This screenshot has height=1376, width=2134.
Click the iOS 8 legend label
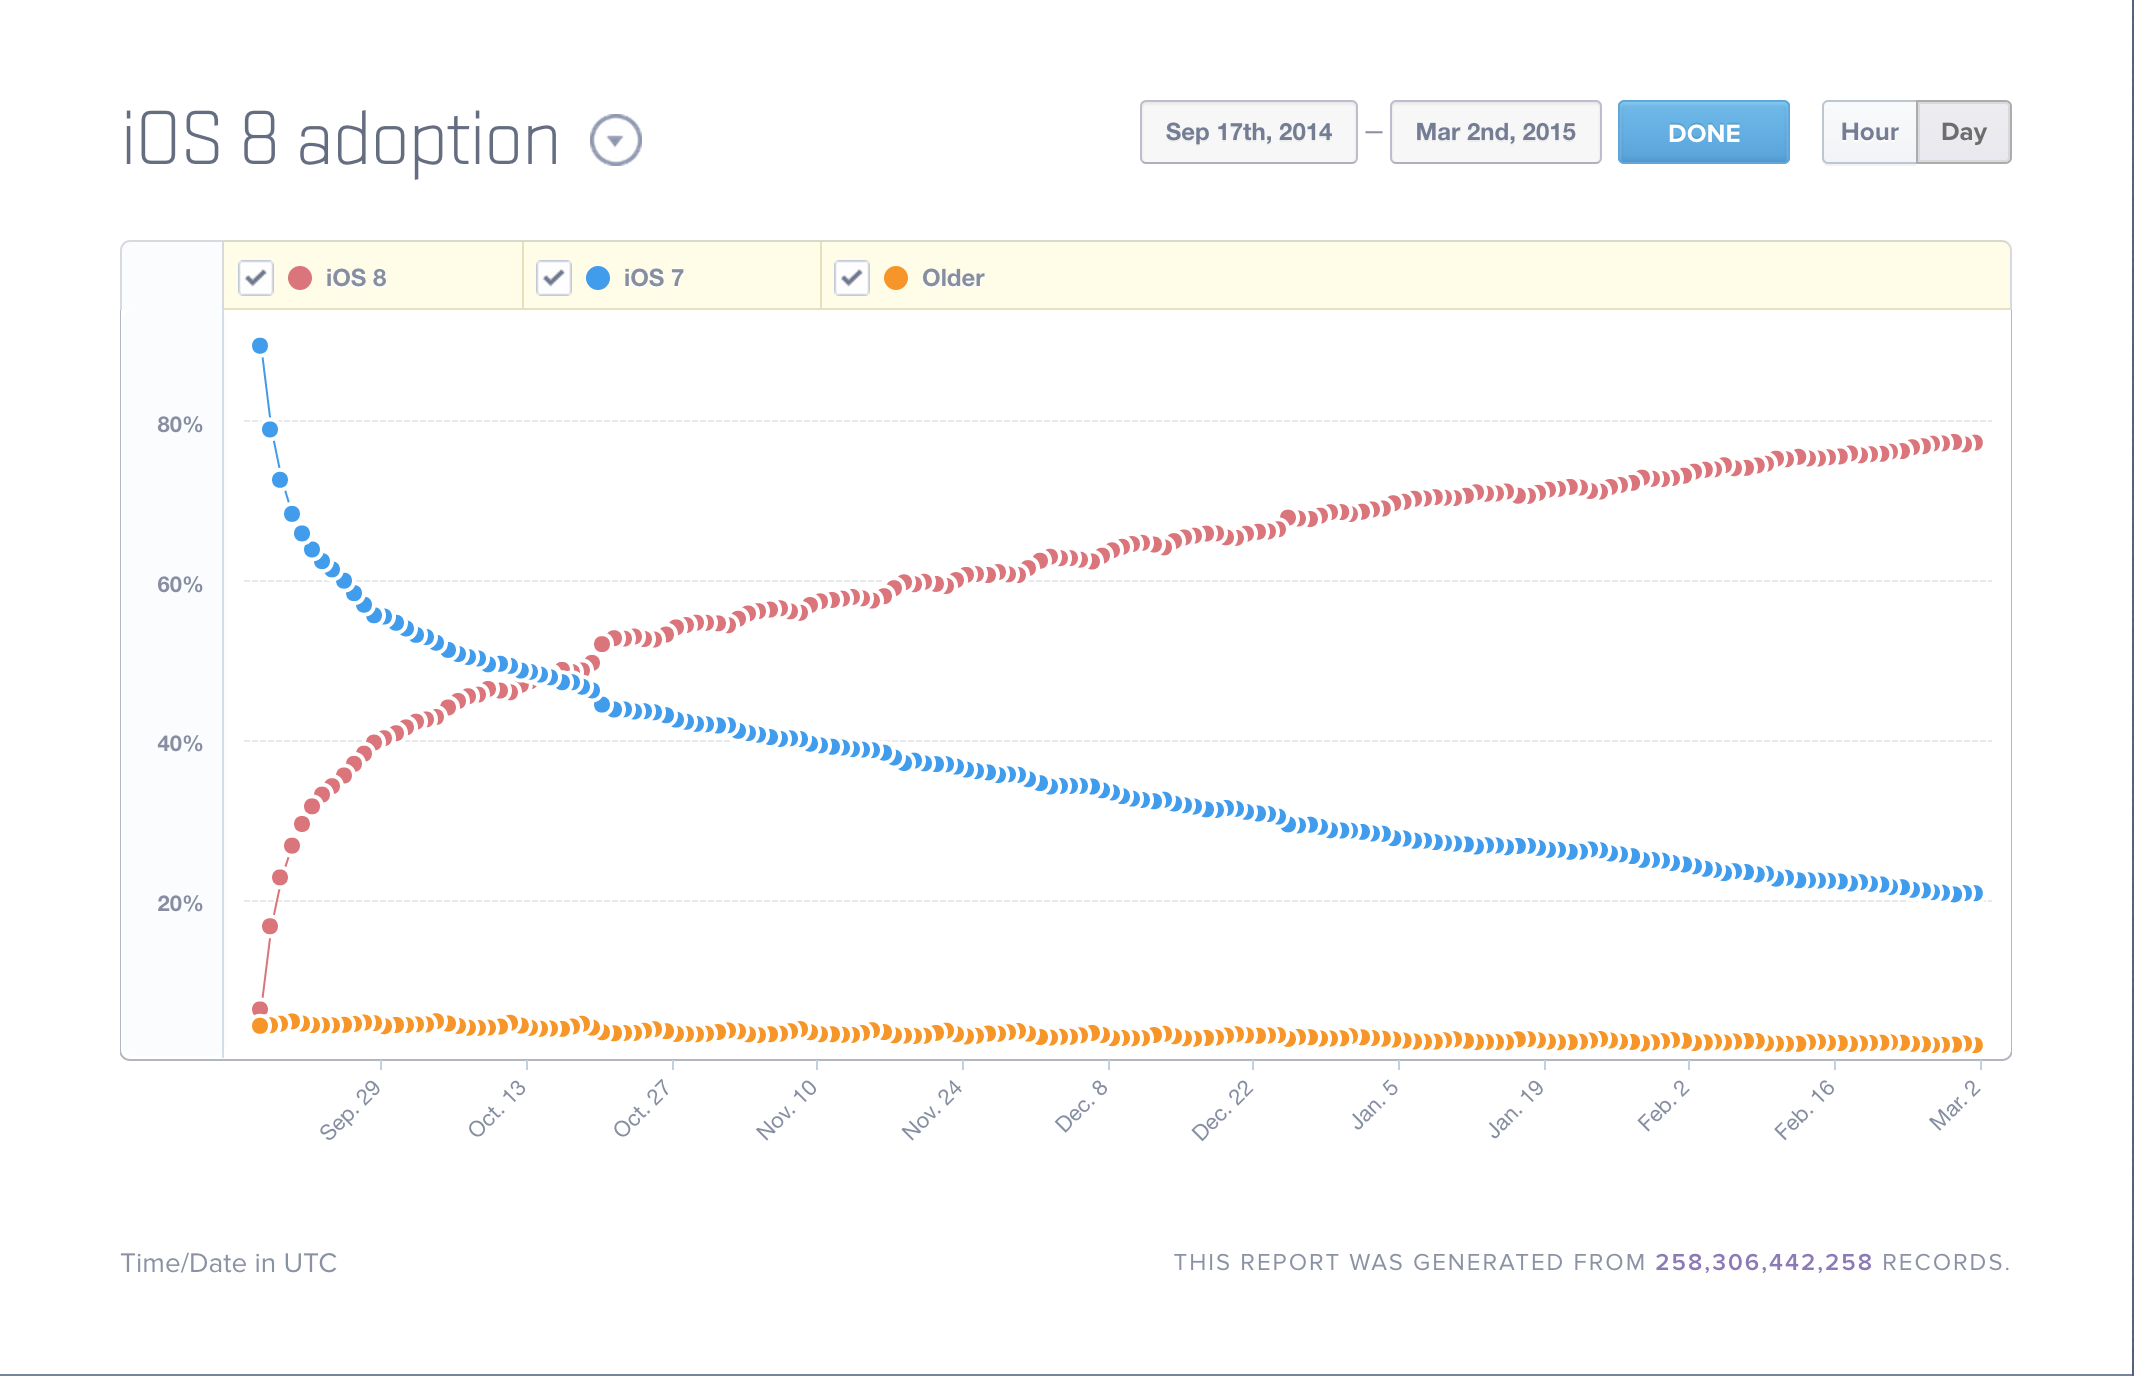356,278
